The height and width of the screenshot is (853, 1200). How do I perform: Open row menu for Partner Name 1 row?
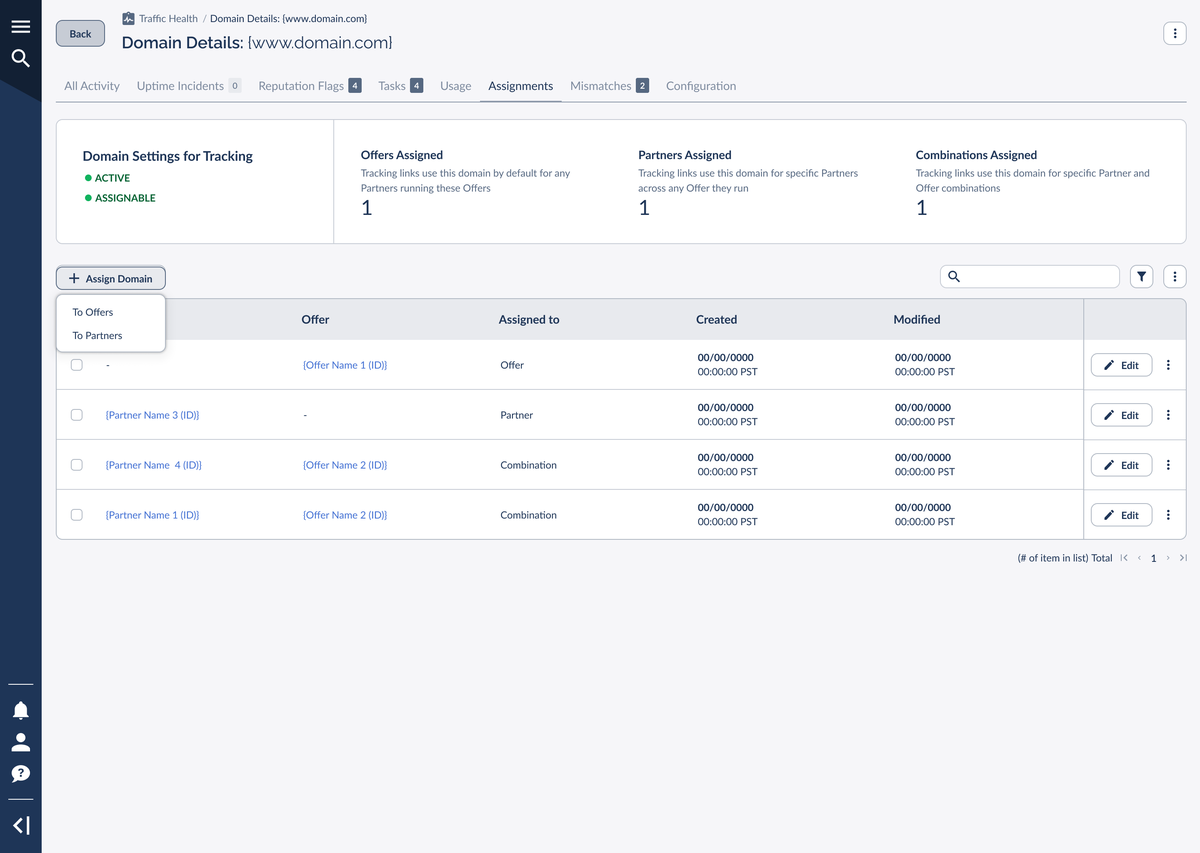coord(1168,515)
